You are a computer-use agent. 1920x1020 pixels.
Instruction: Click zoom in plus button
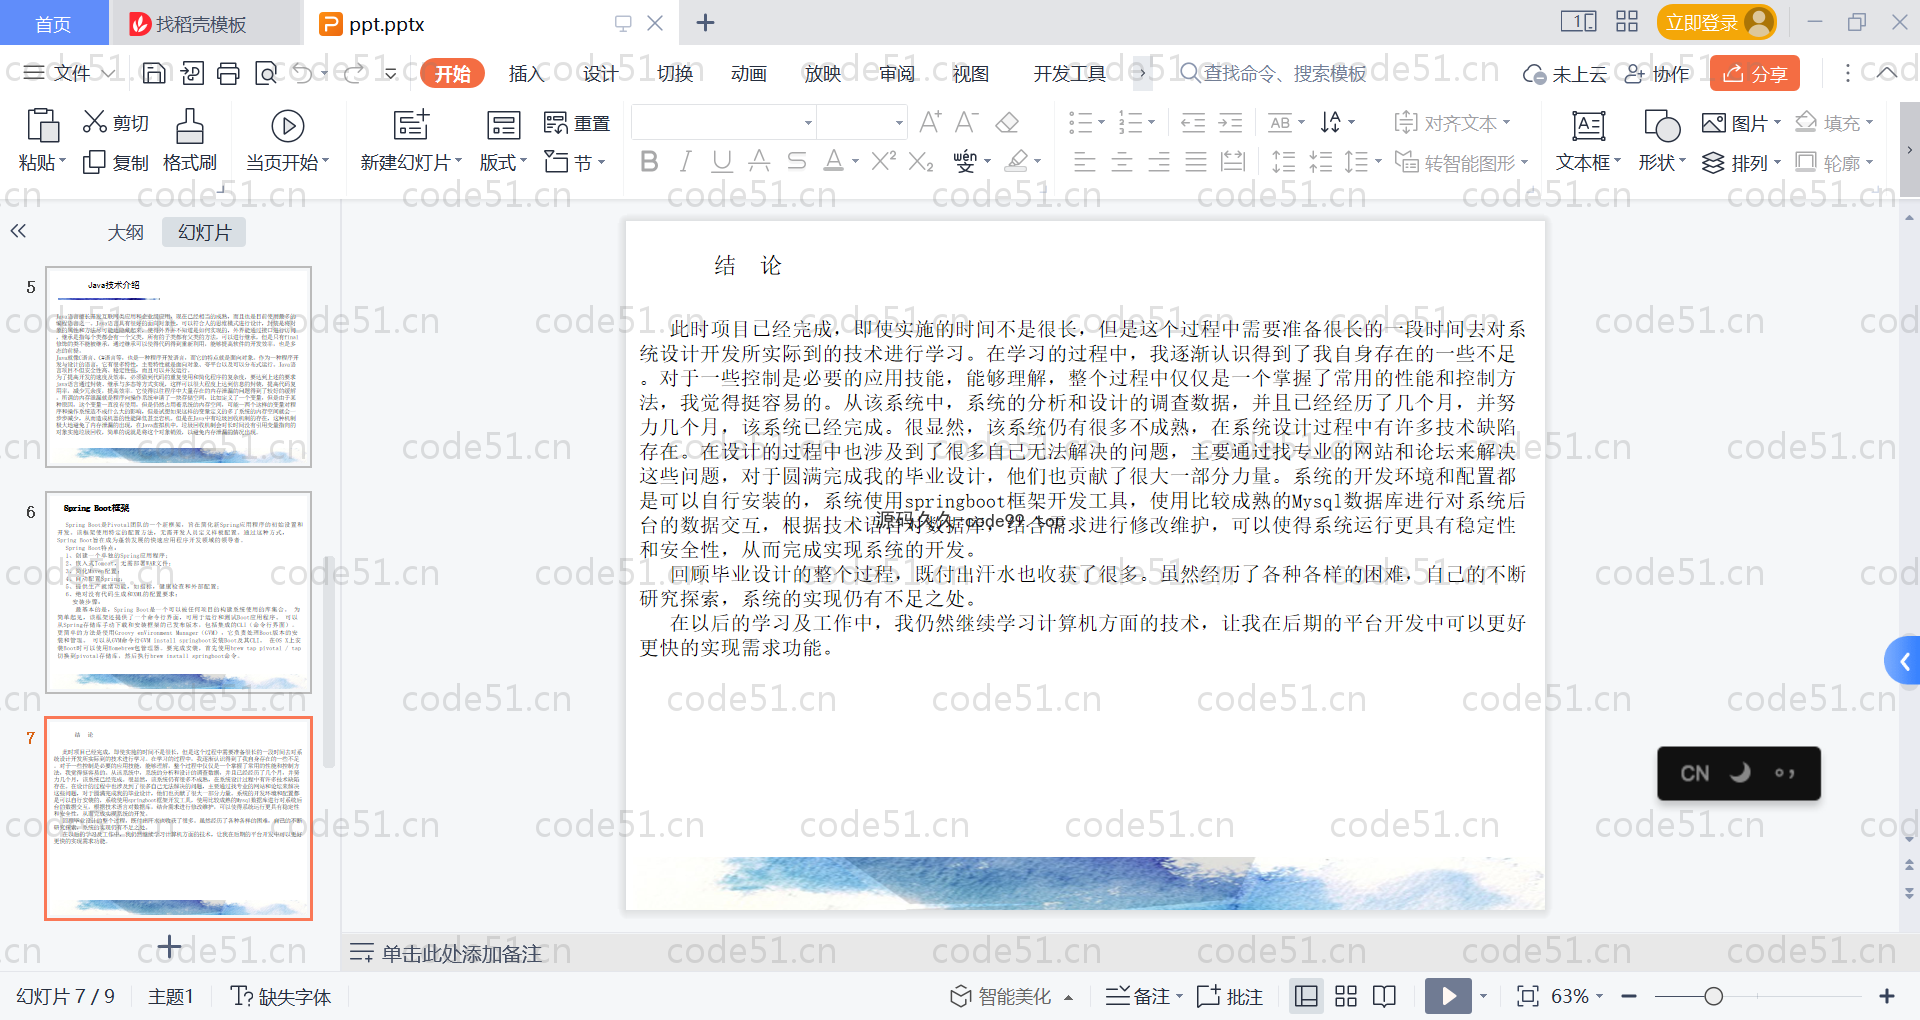click(1887, 996)
